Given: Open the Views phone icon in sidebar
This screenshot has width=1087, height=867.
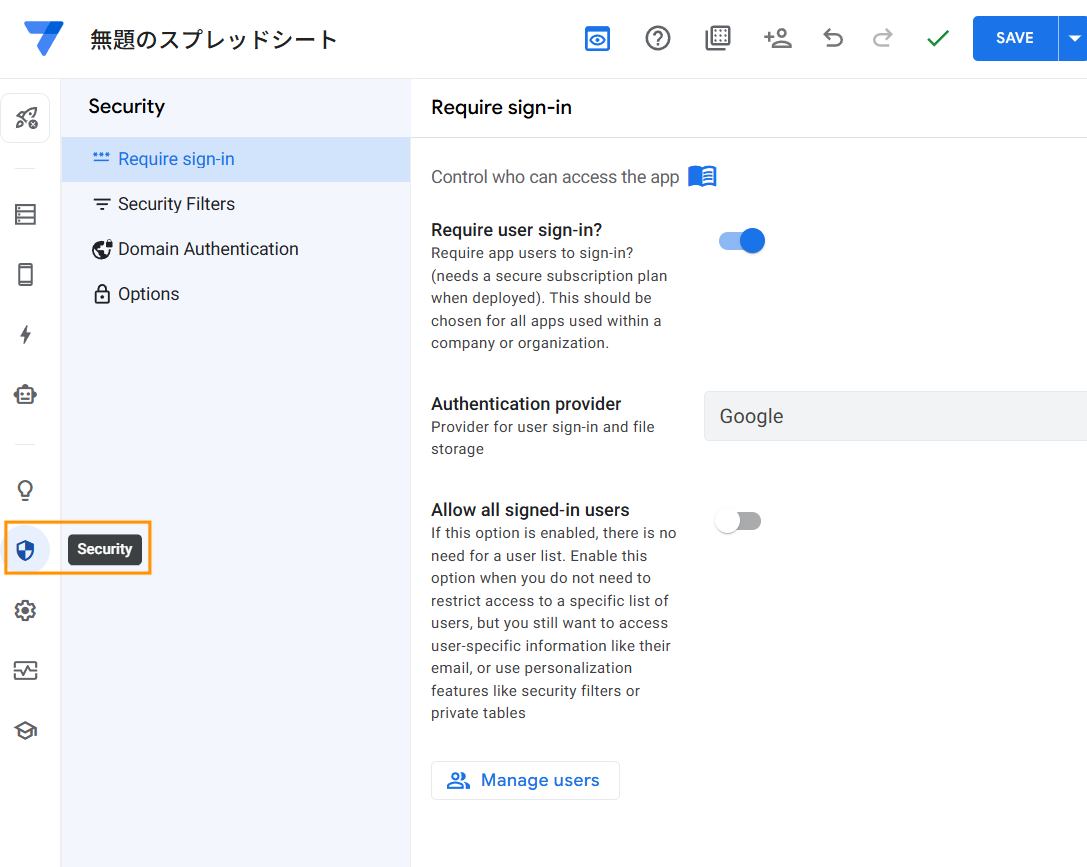Looking at the screenshot, I should tap(26, 274).
